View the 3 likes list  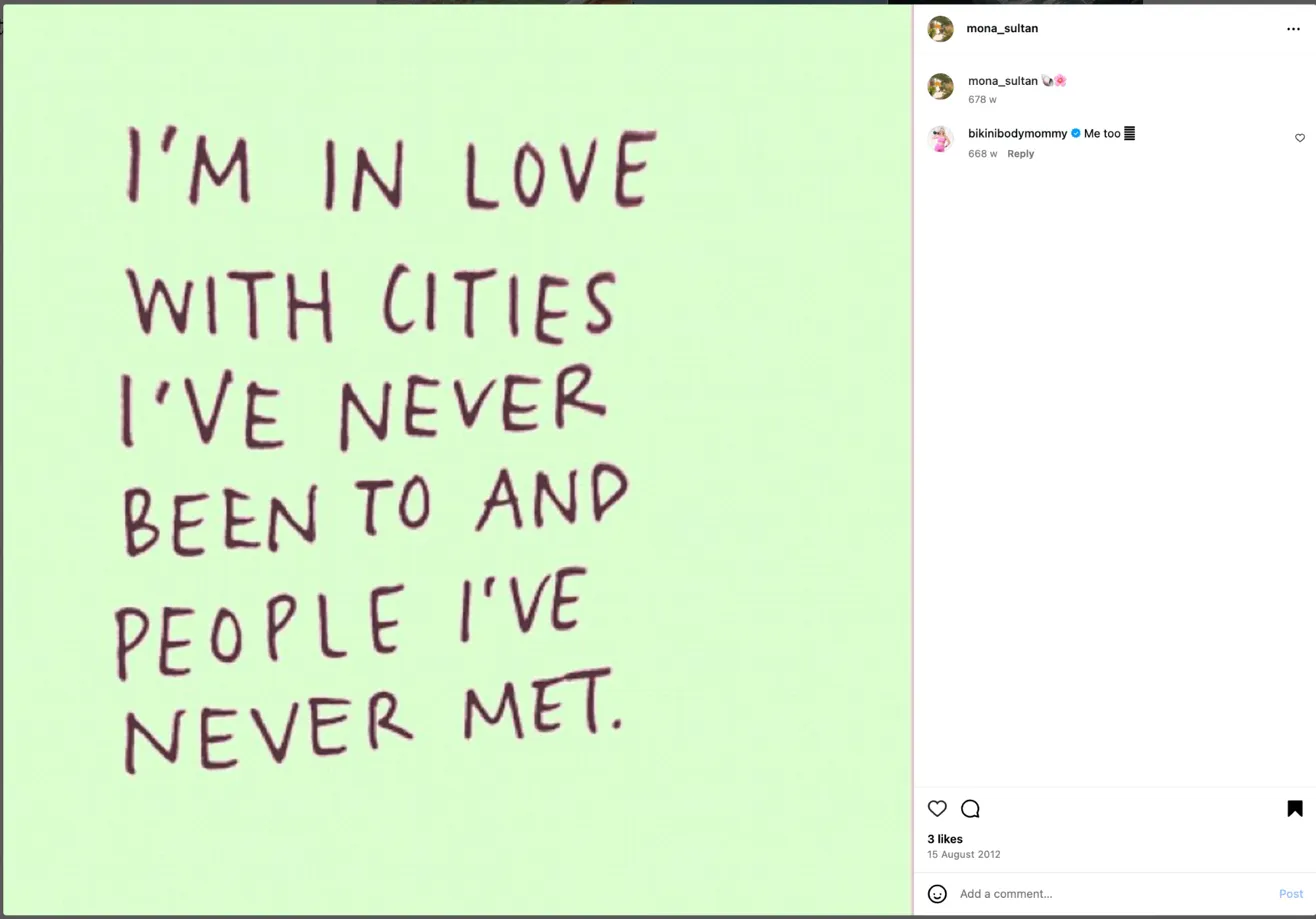coord(945,839)
